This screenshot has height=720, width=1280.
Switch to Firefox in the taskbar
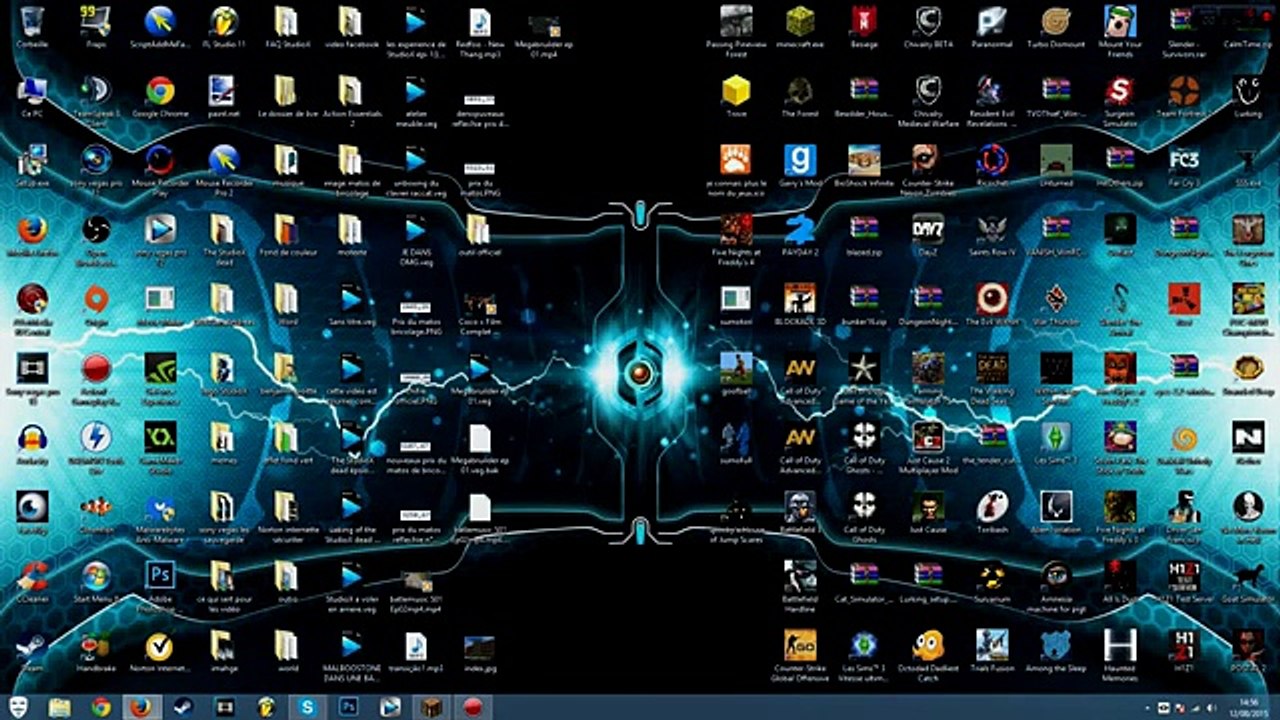coord(141,707)
